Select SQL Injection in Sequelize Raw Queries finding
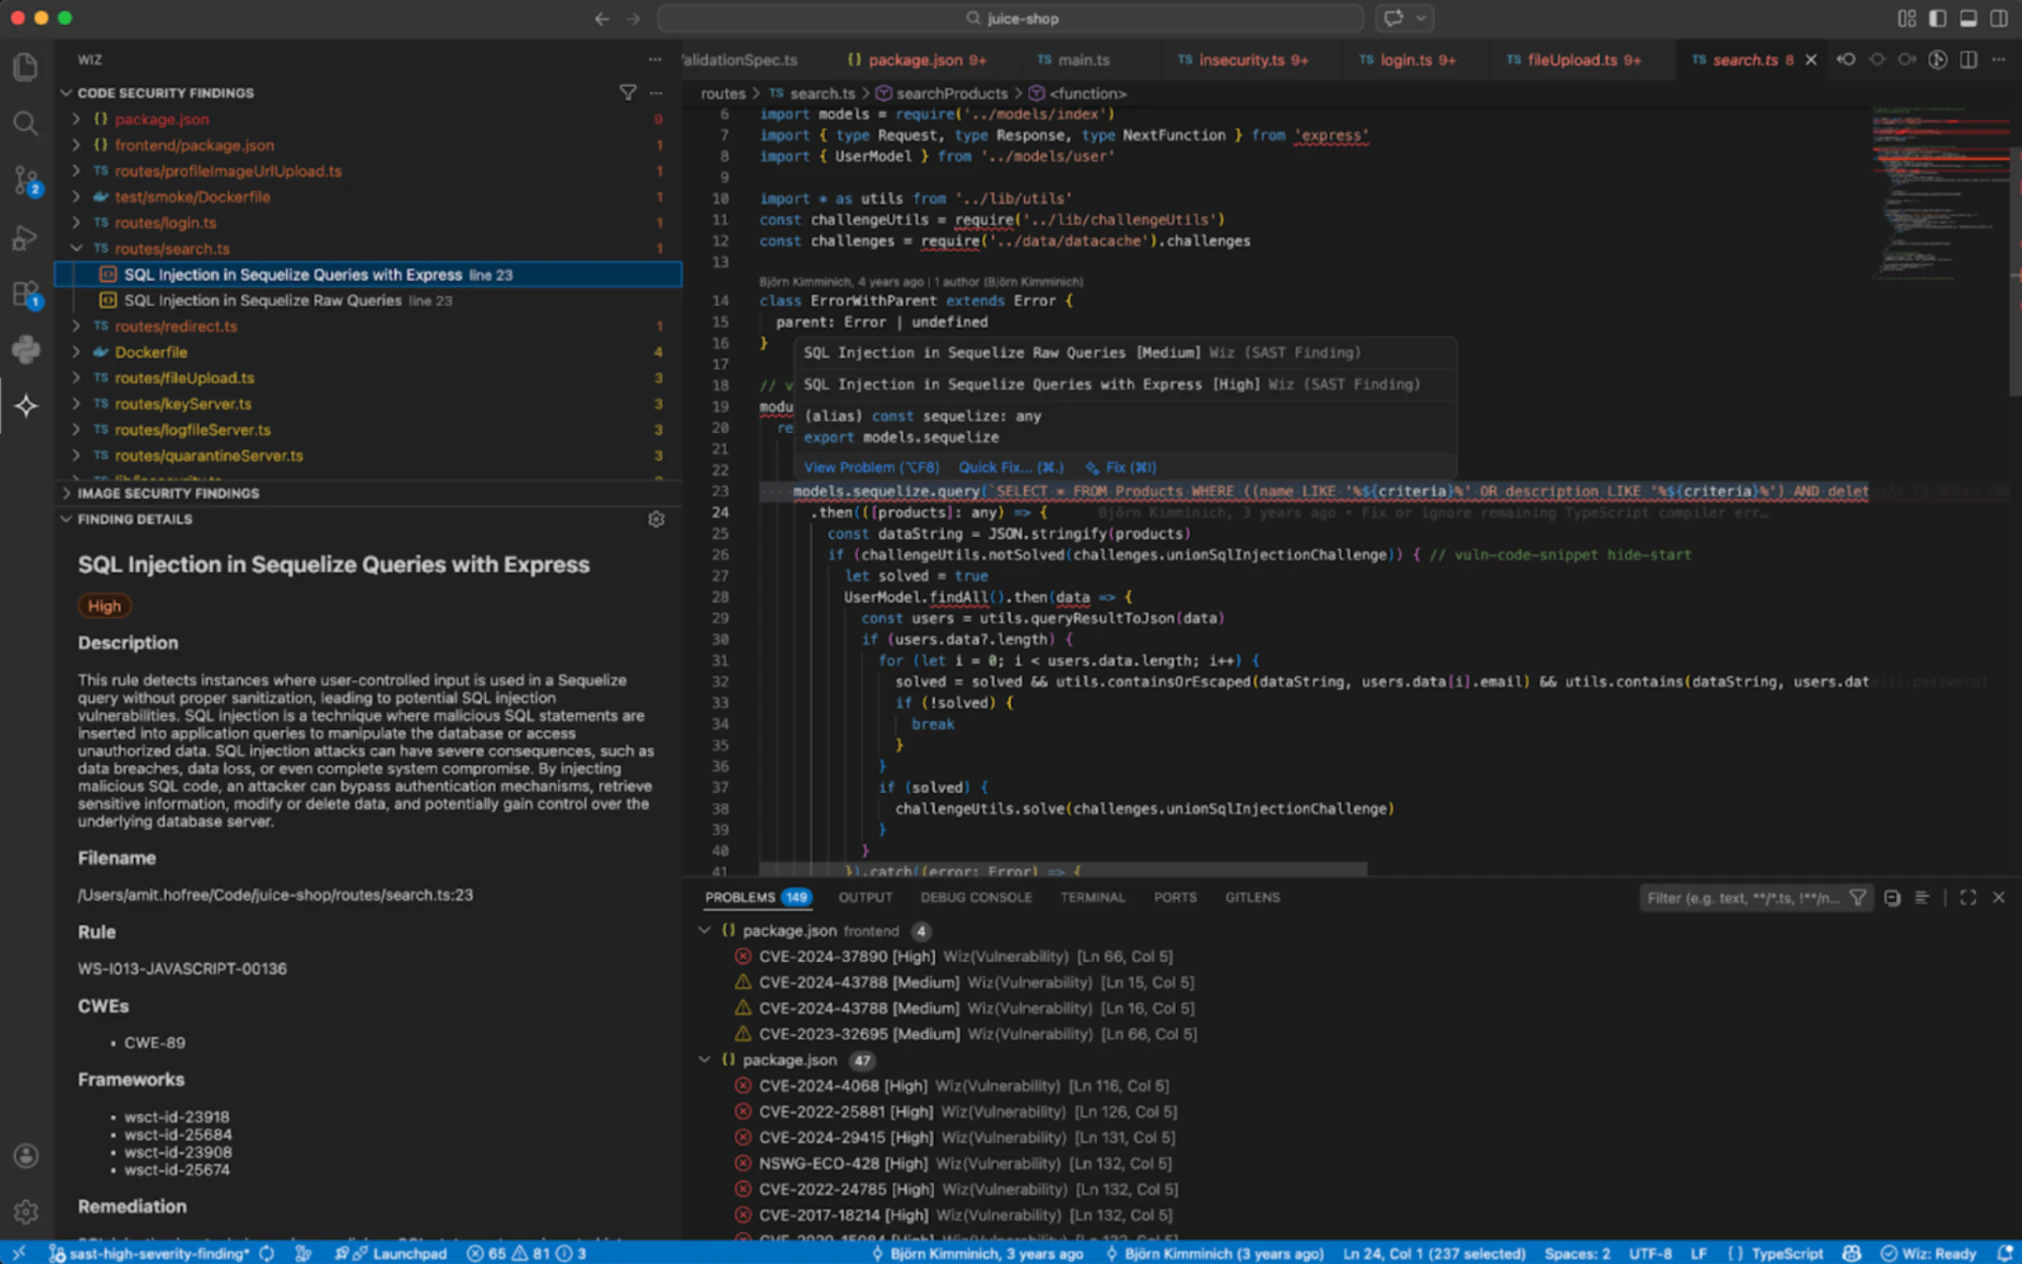 [x=369, y=300]
